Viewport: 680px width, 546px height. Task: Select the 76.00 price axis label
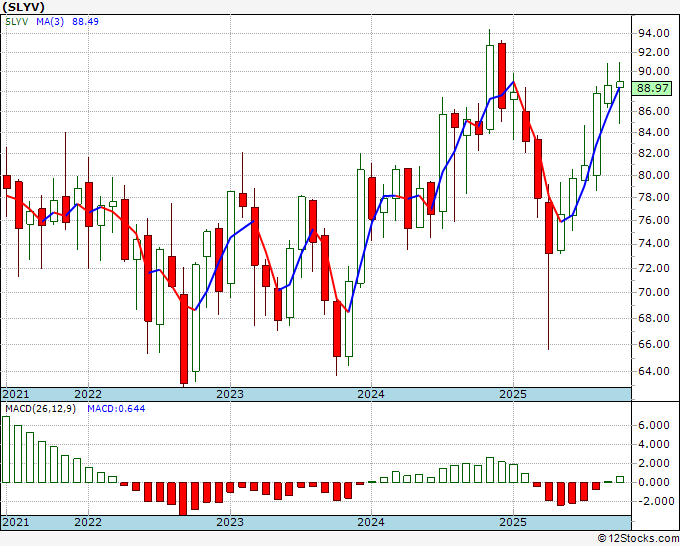653,220
